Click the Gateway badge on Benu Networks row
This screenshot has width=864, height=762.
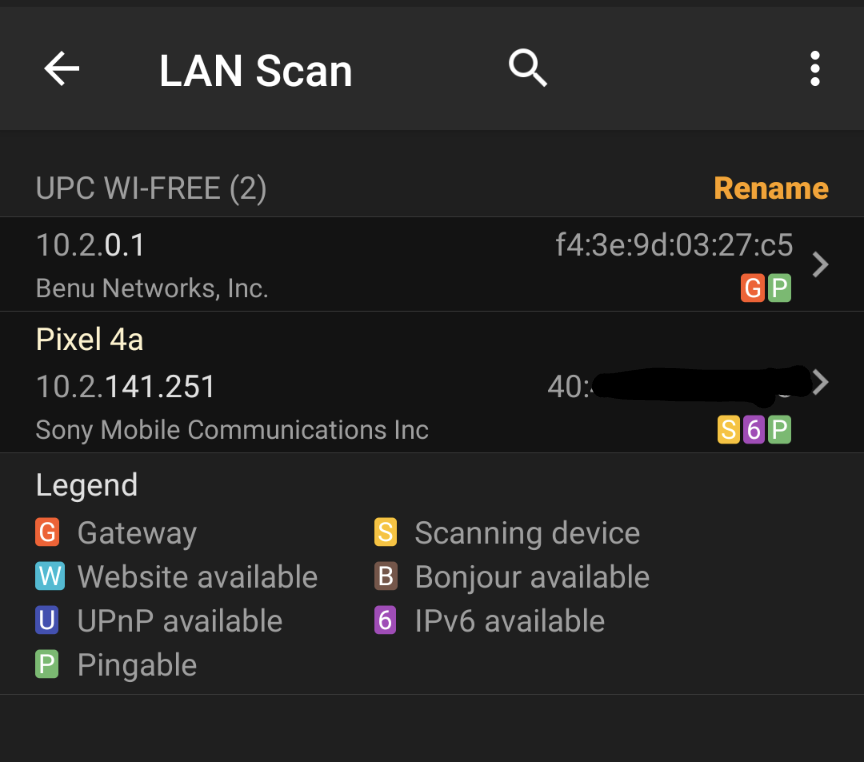click(x=753, y=288)
